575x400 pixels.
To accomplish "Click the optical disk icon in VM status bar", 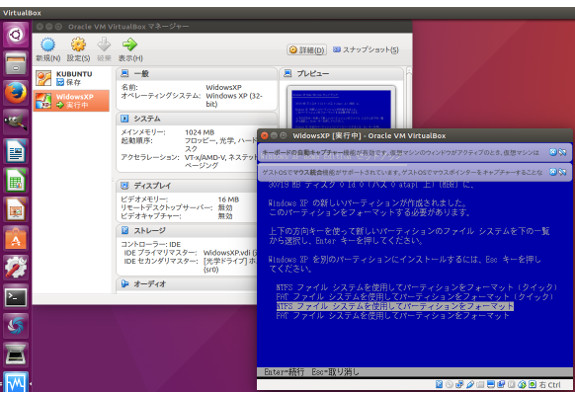I will [x=449, y=384].
